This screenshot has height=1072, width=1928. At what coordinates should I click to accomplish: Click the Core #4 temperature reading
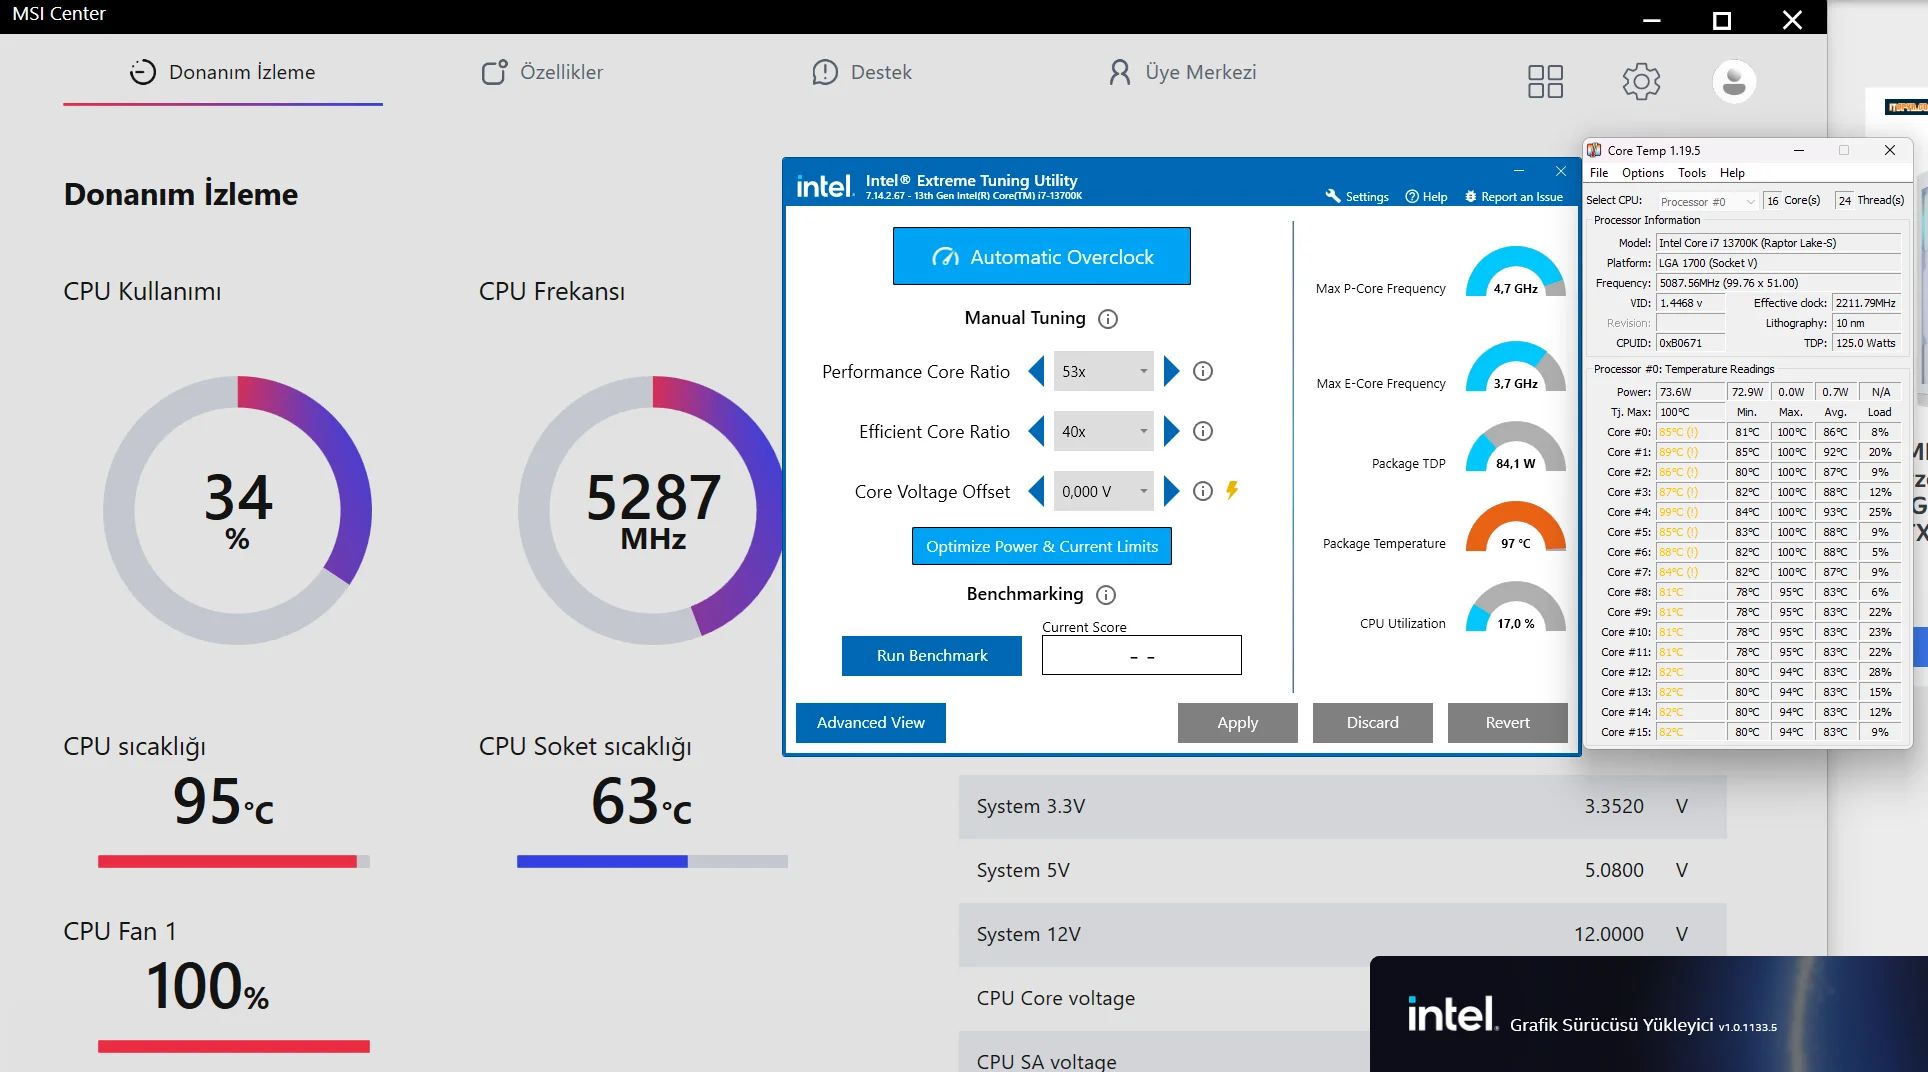tap(1691, 512)
